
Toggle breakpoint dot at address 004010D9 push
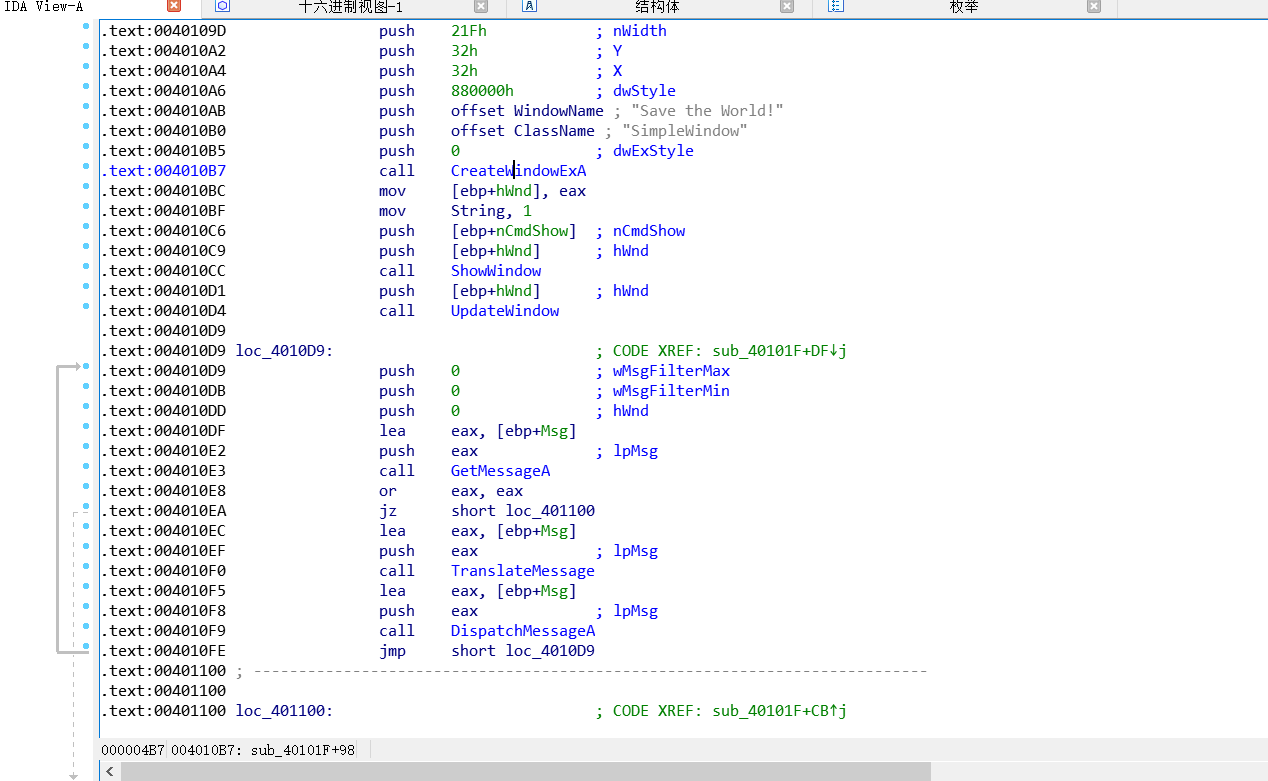(x=86, y=366)
